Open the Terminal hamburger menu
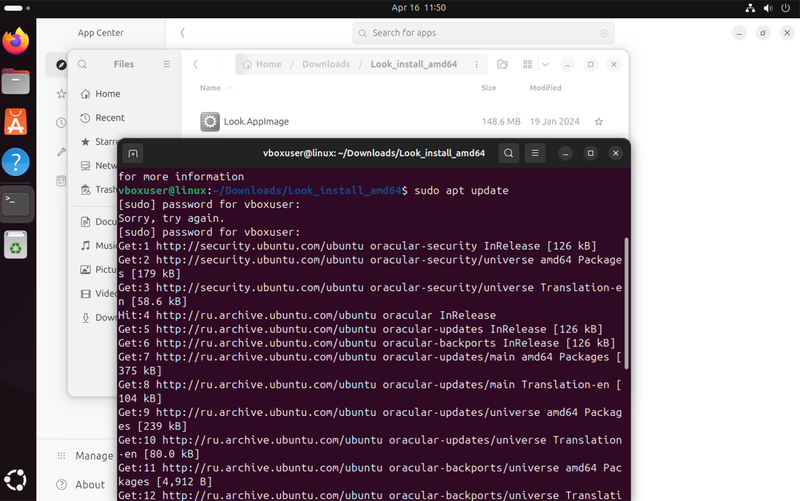The width and height of the screenshot is (800, 501). pyautogui.click(x=535, y=153)
